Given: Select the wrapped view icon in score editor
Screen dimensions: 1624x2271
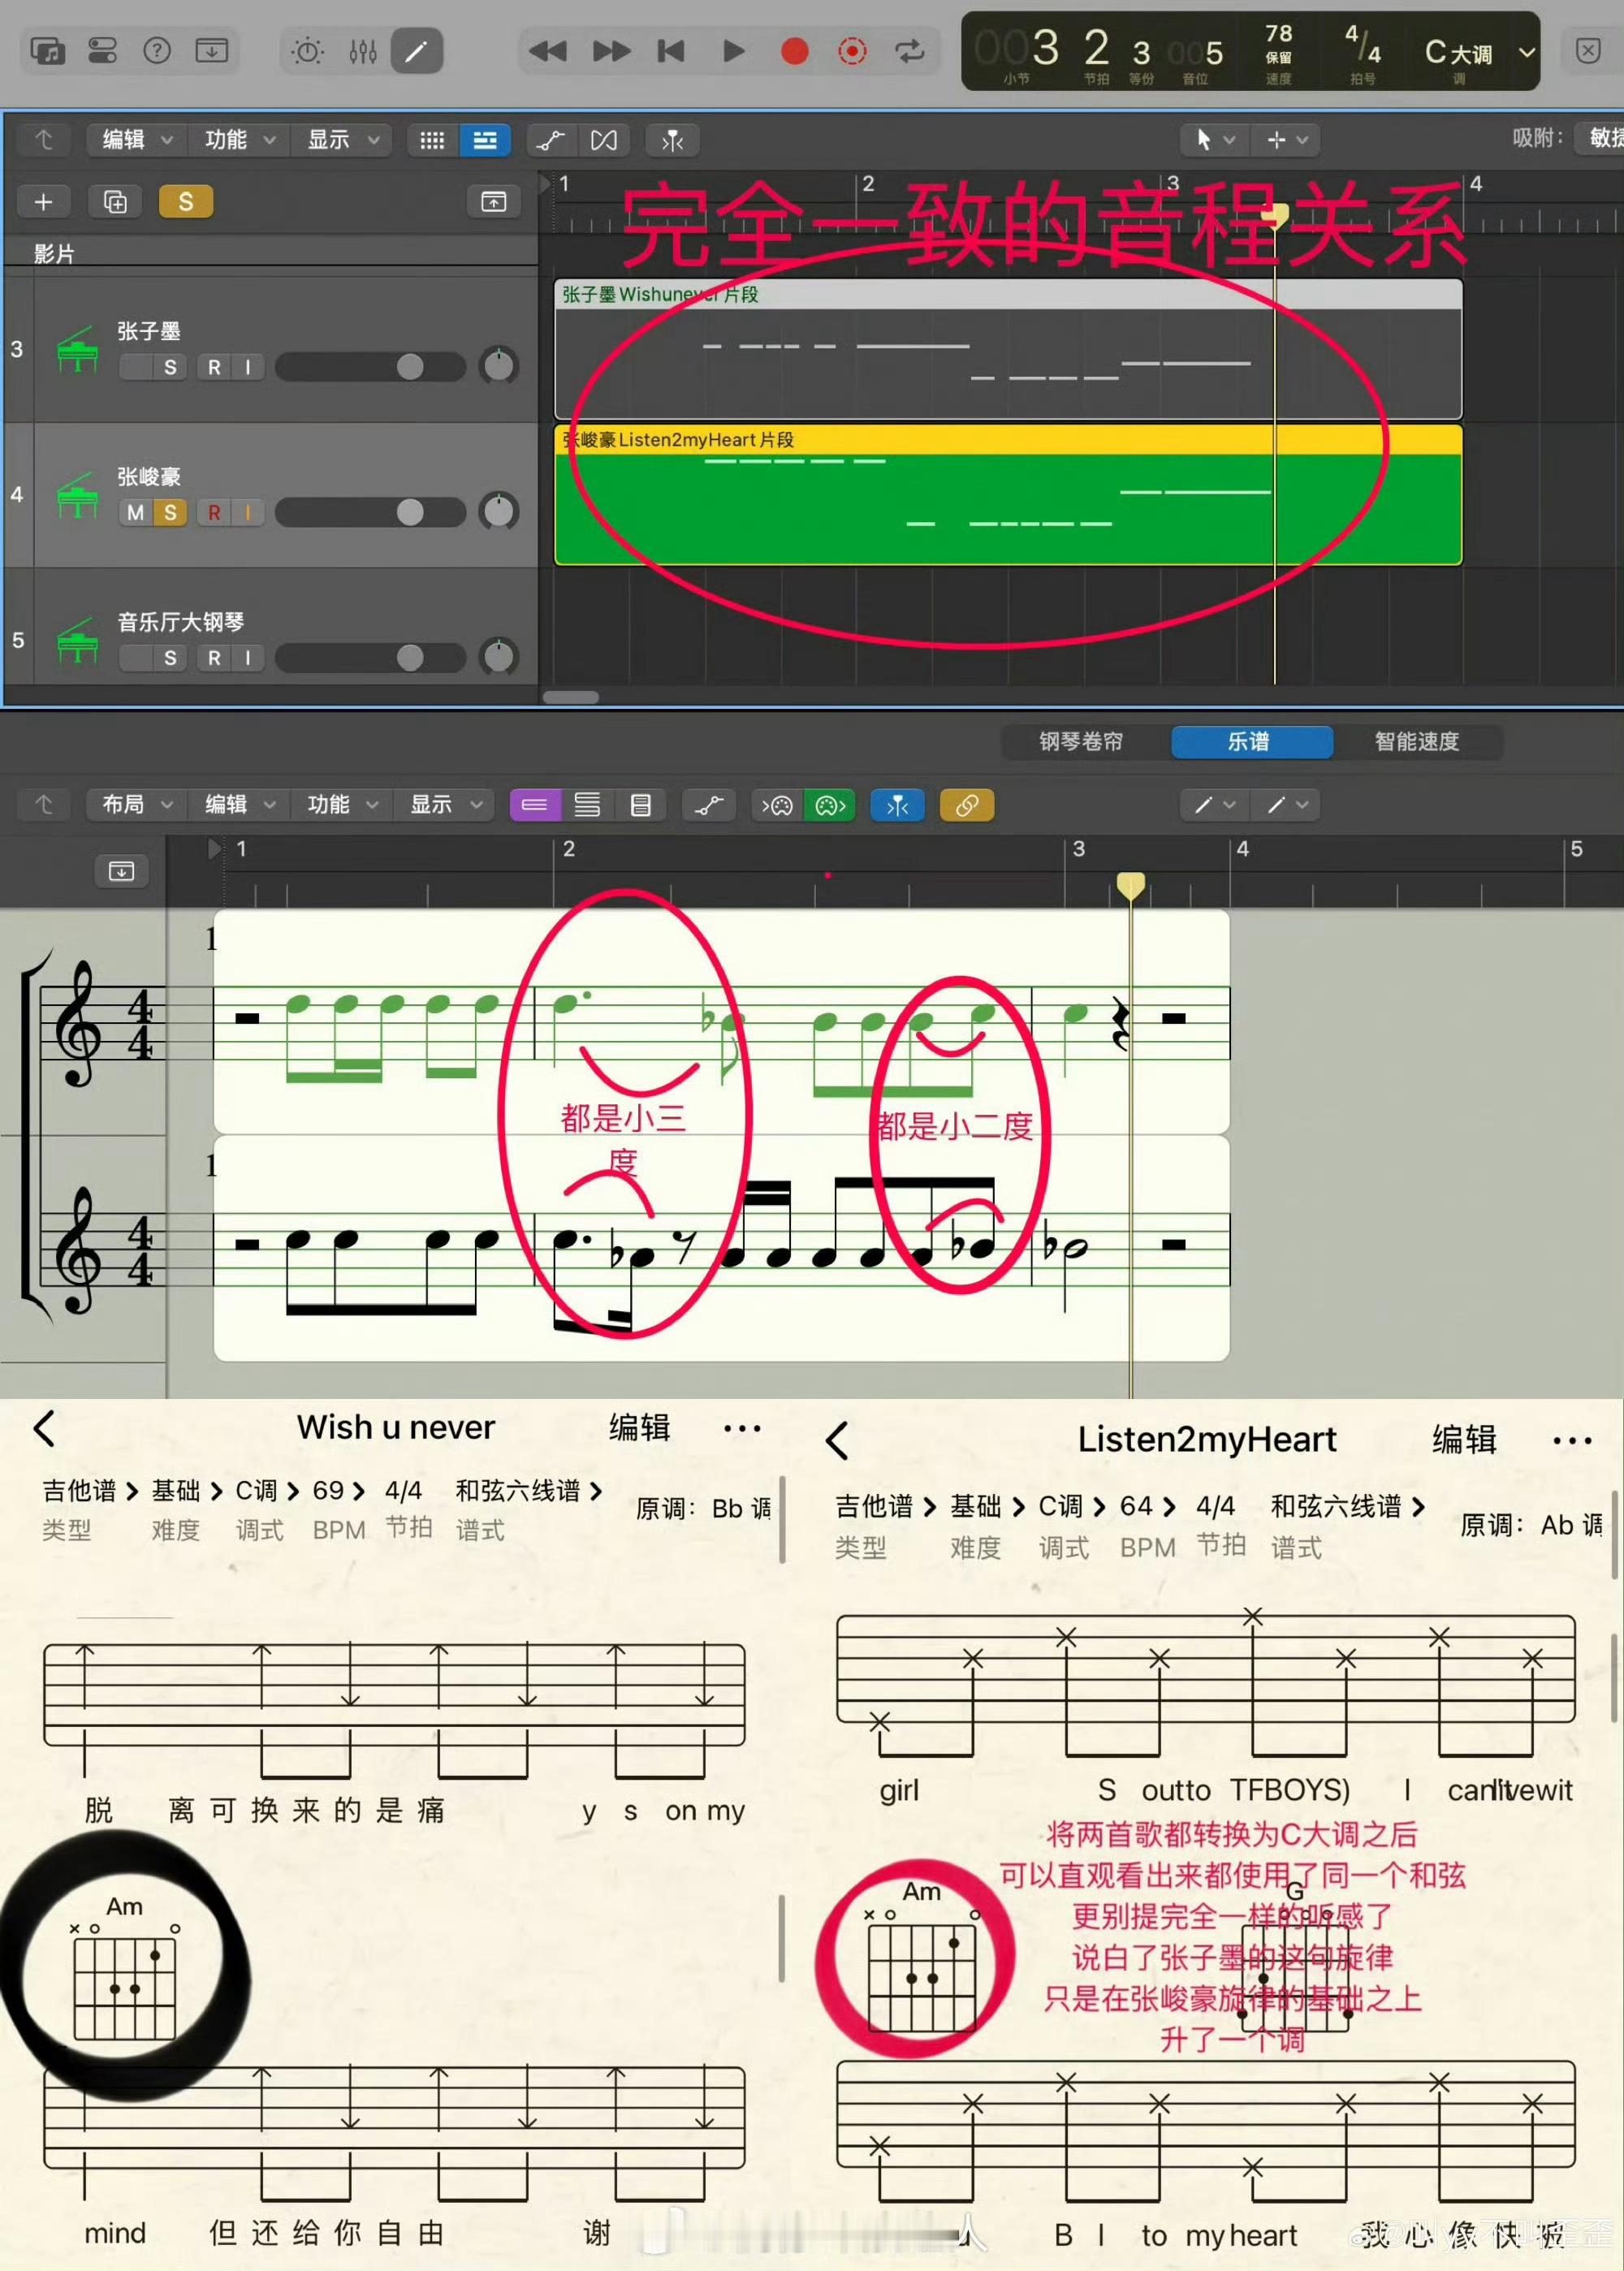Looking at the screenshot, I should tap(587, 805).
